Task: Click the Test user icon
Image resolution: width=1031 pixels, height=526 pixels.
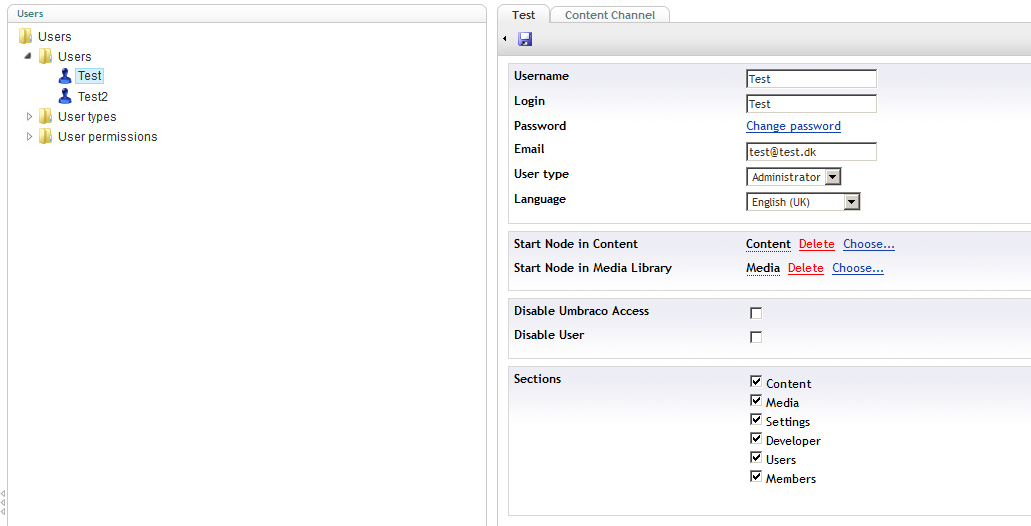Action: [x=65, y=76]
